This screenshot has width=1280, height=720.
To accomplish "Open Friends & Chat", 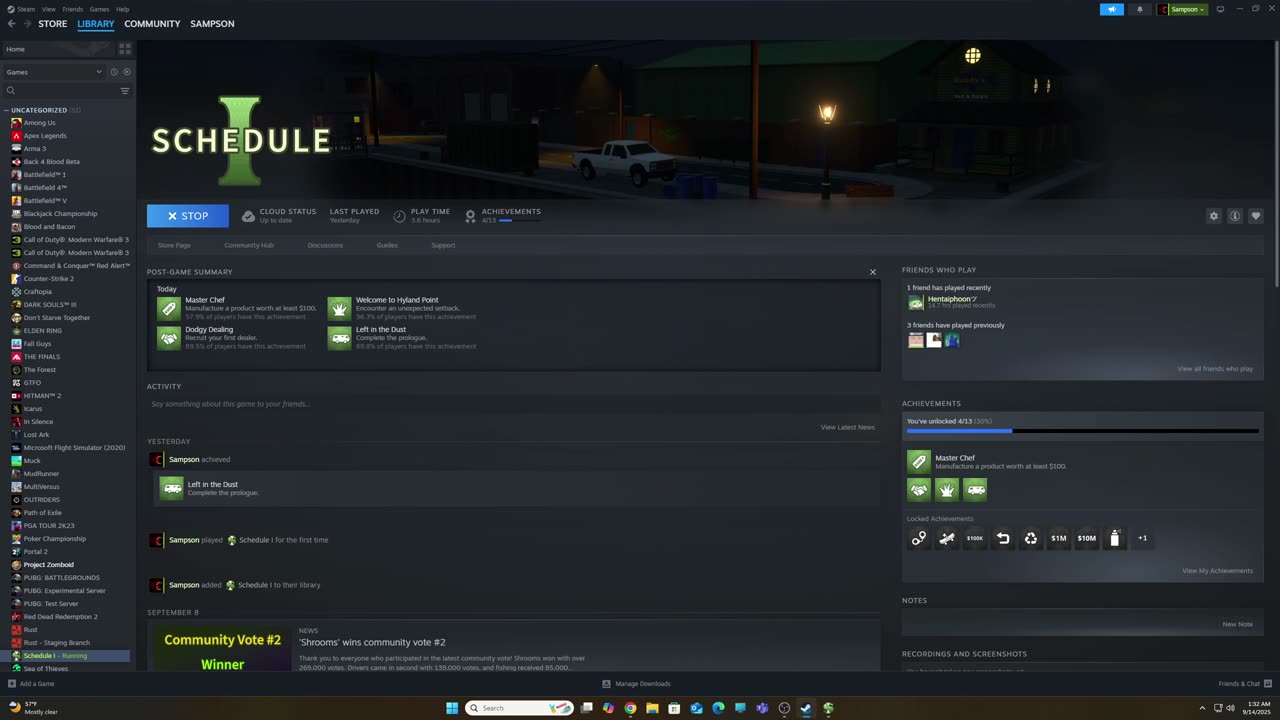I will (1244, 684).
